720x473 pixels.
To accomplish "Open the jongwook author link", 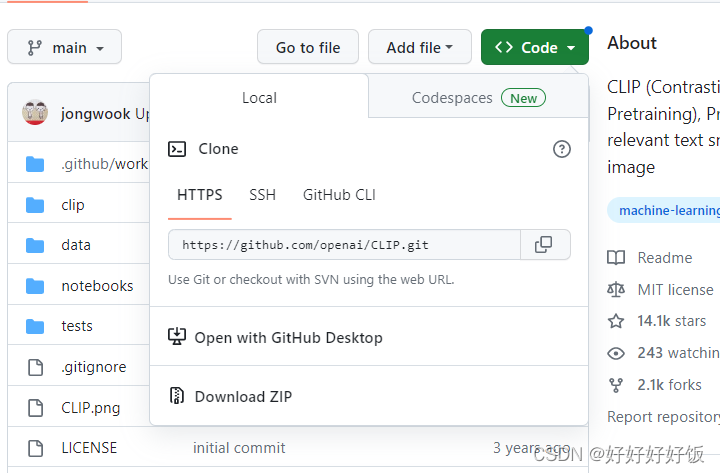I will point(96,113).
